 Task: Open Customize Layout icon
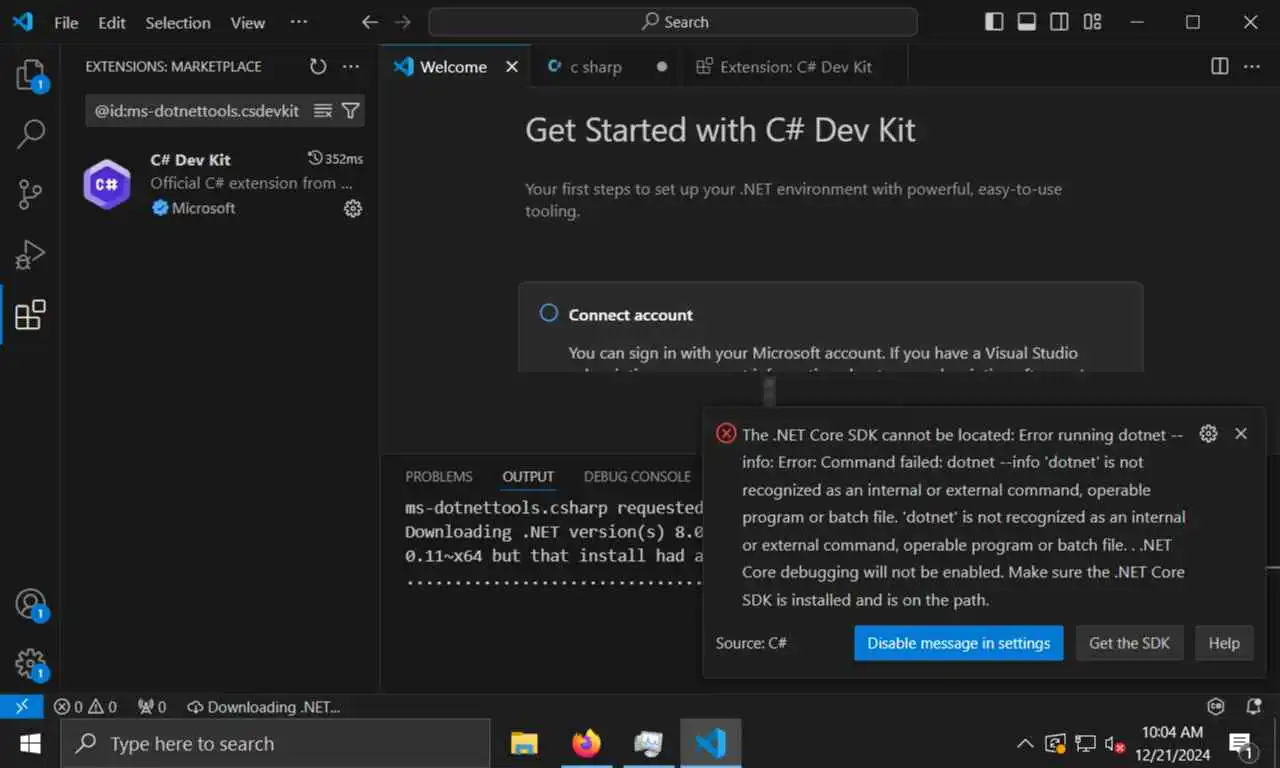coord(1092,22)
